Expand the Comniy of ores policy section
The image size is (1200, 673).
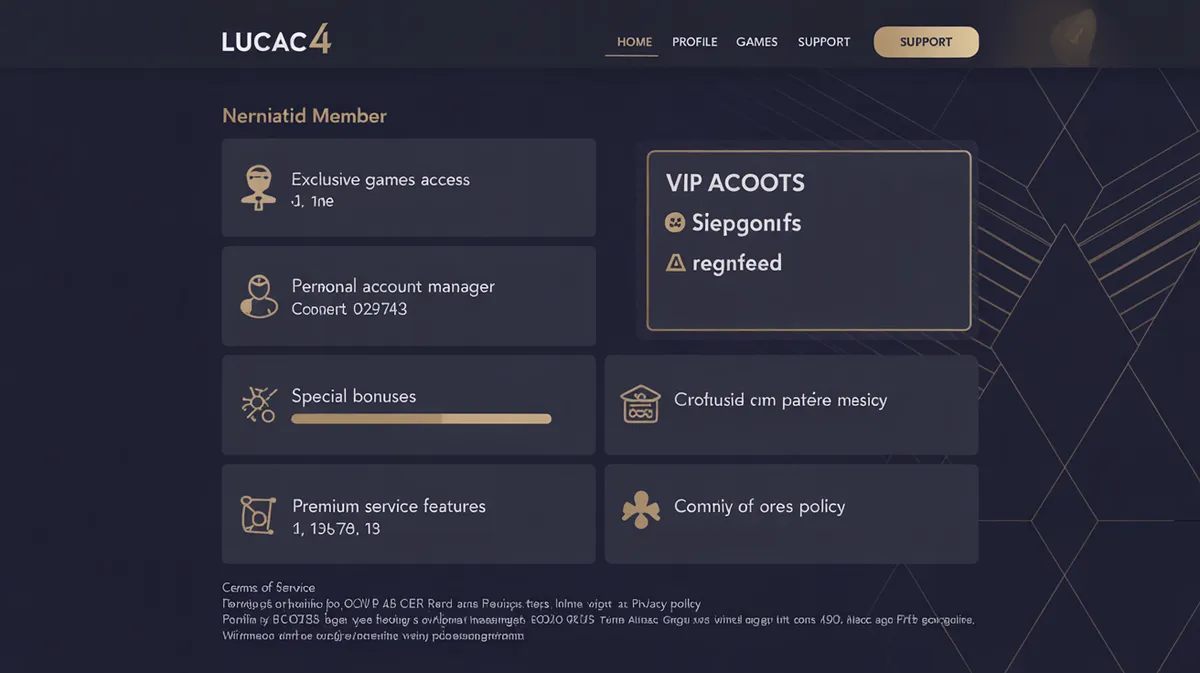tap(790, 514)
